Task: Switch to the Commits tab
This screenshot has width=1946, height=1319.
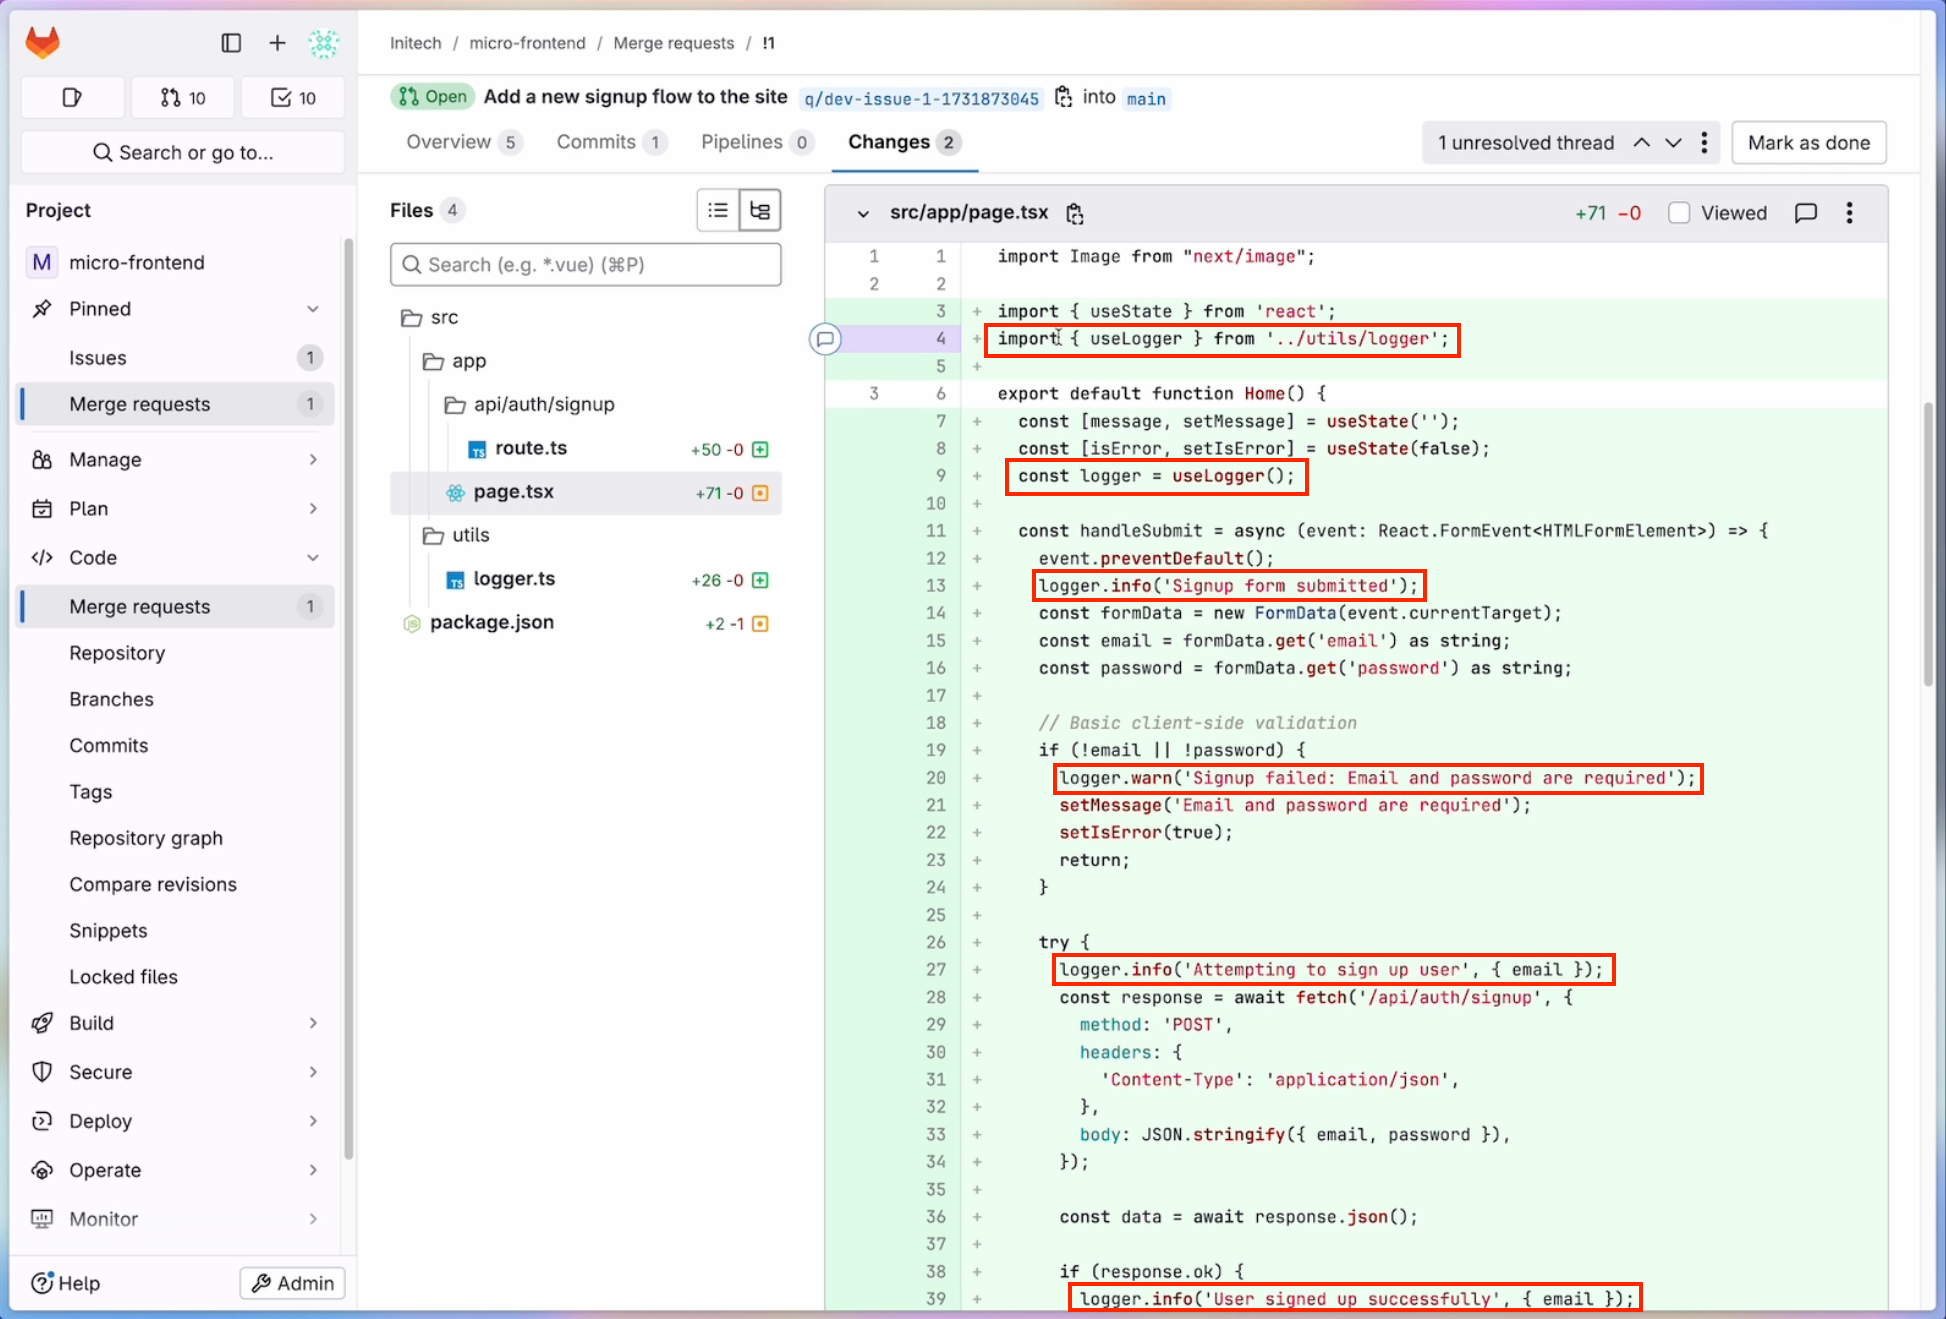Action: 596,142
